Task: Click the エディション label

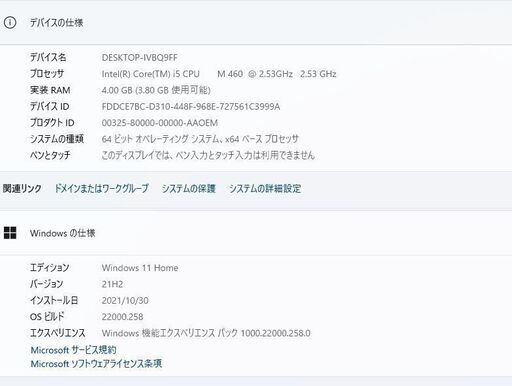Action: (50, 268)
